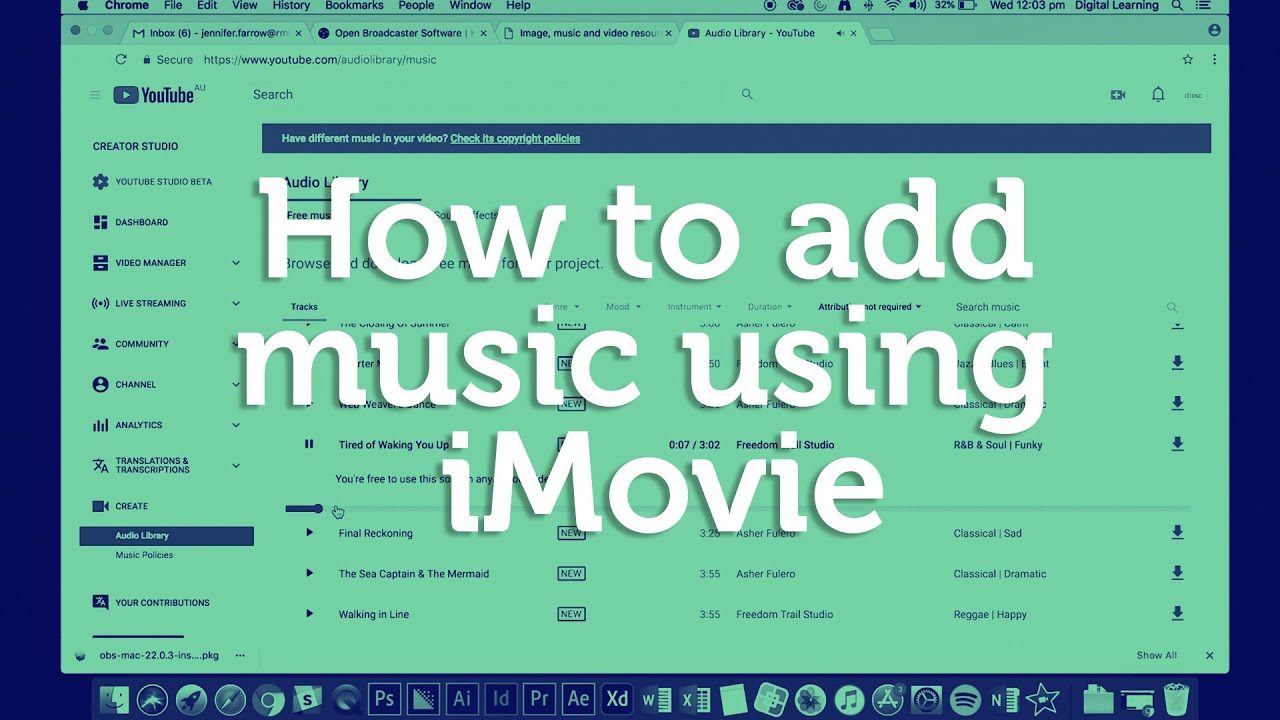The height and width of the screenshot is (720, 1280).
Task: Open the downloaded obs-mac file options menu
Action: coord(240,655)
